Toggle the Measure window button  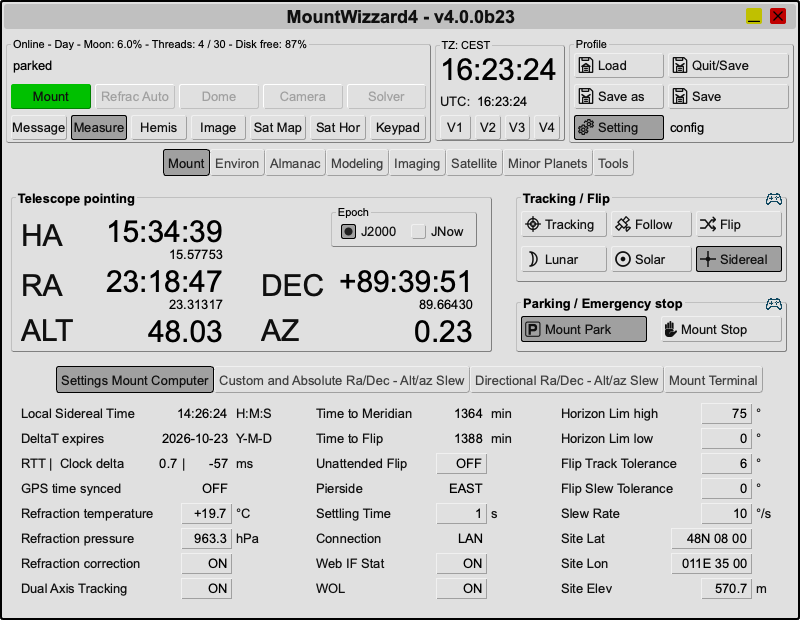coord(99,128)
